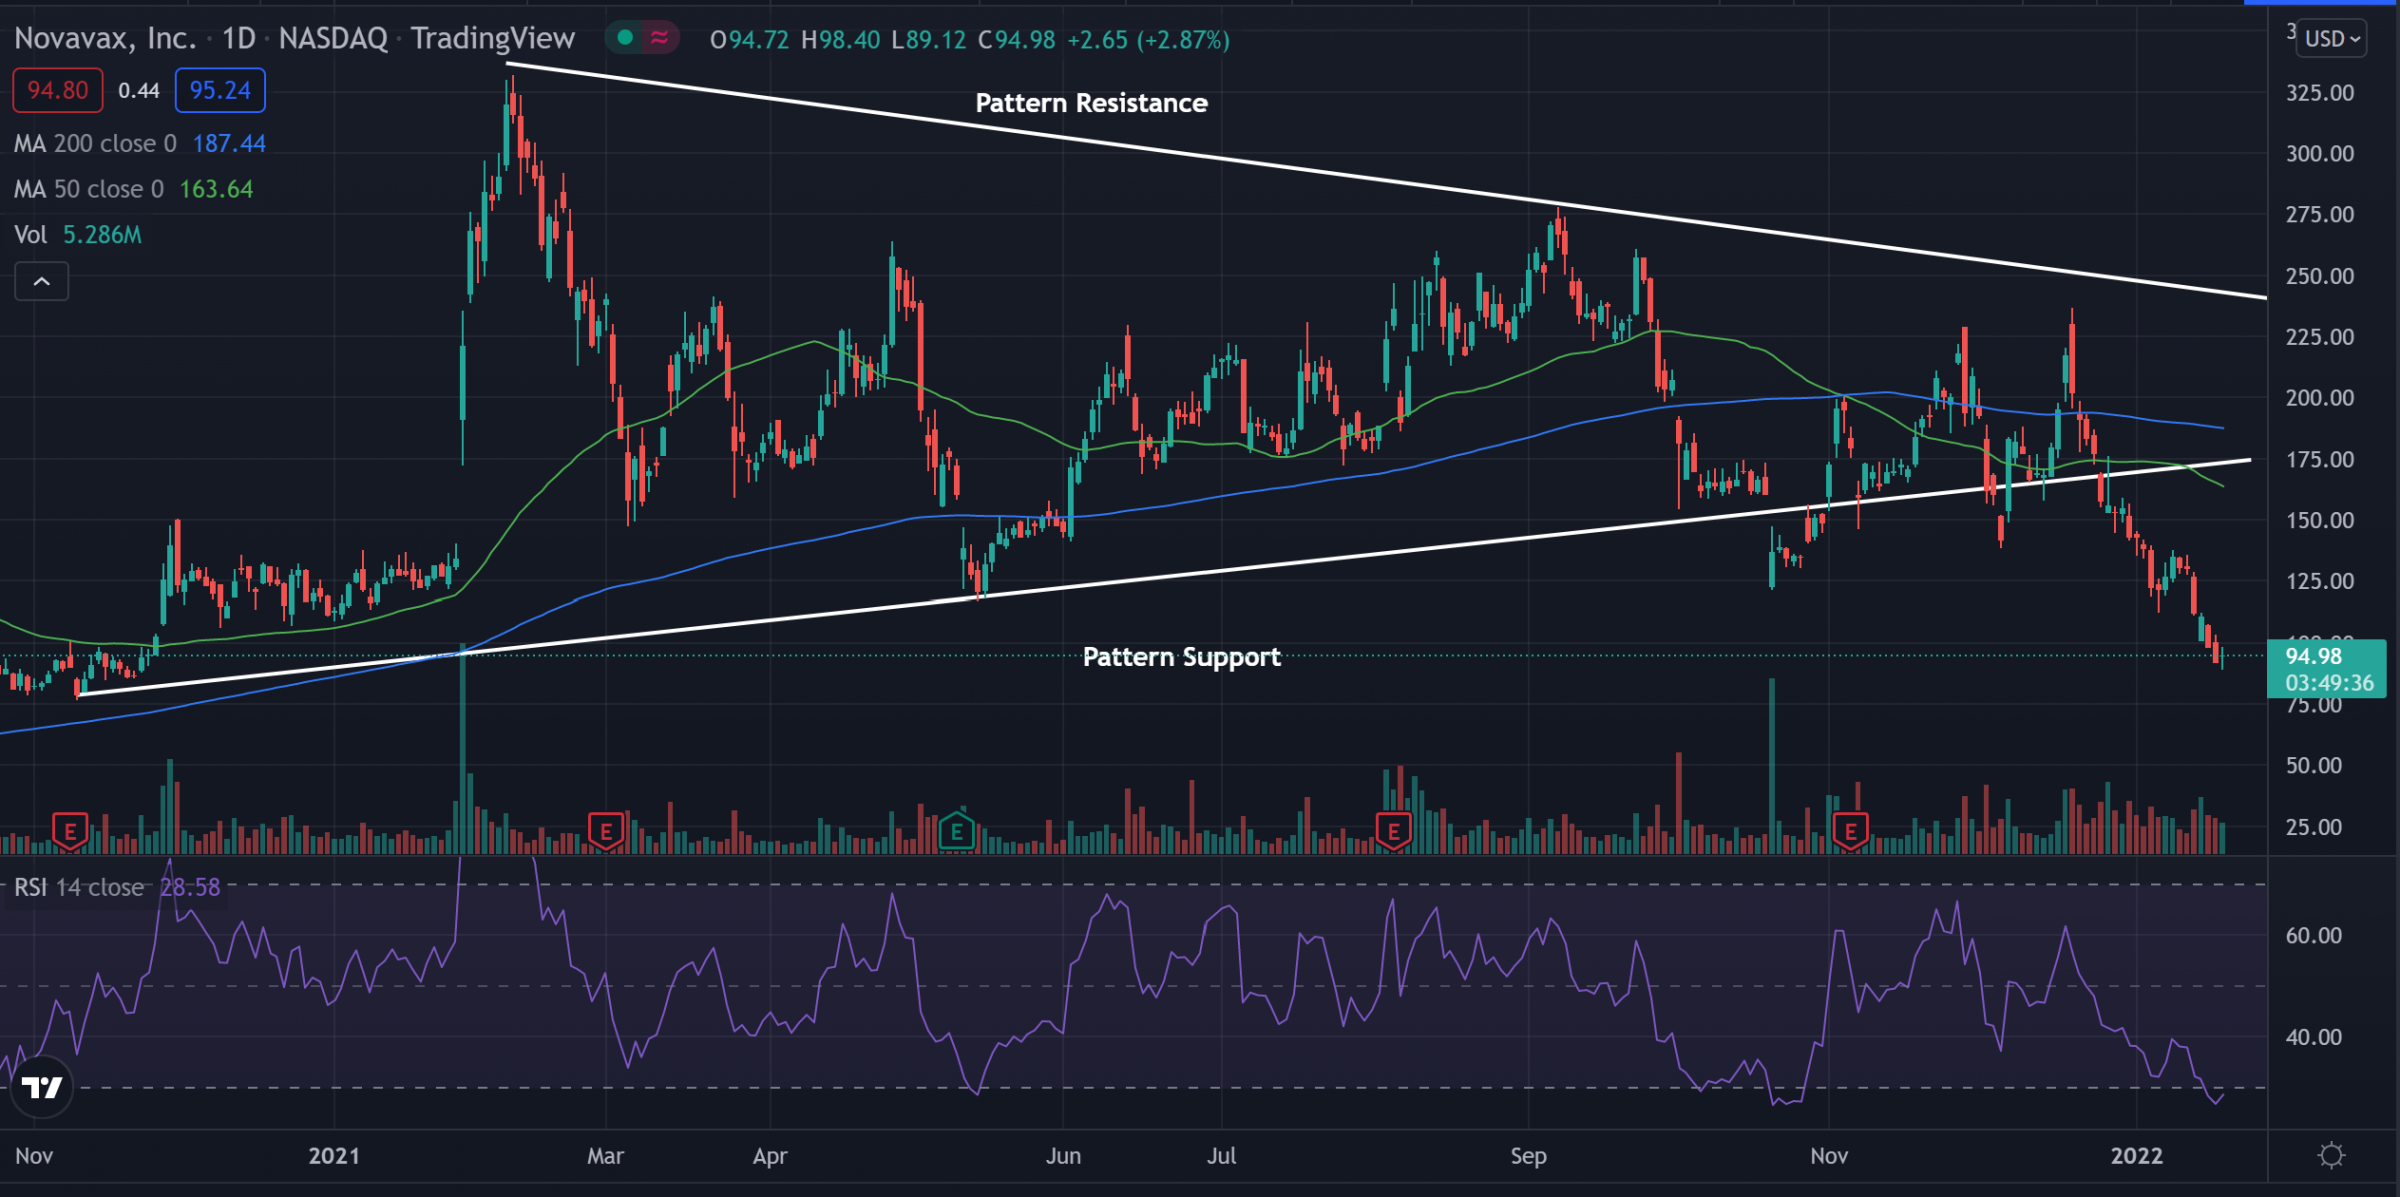
Task: Click the market status green dot indicator
Action: tap(625, 38)
